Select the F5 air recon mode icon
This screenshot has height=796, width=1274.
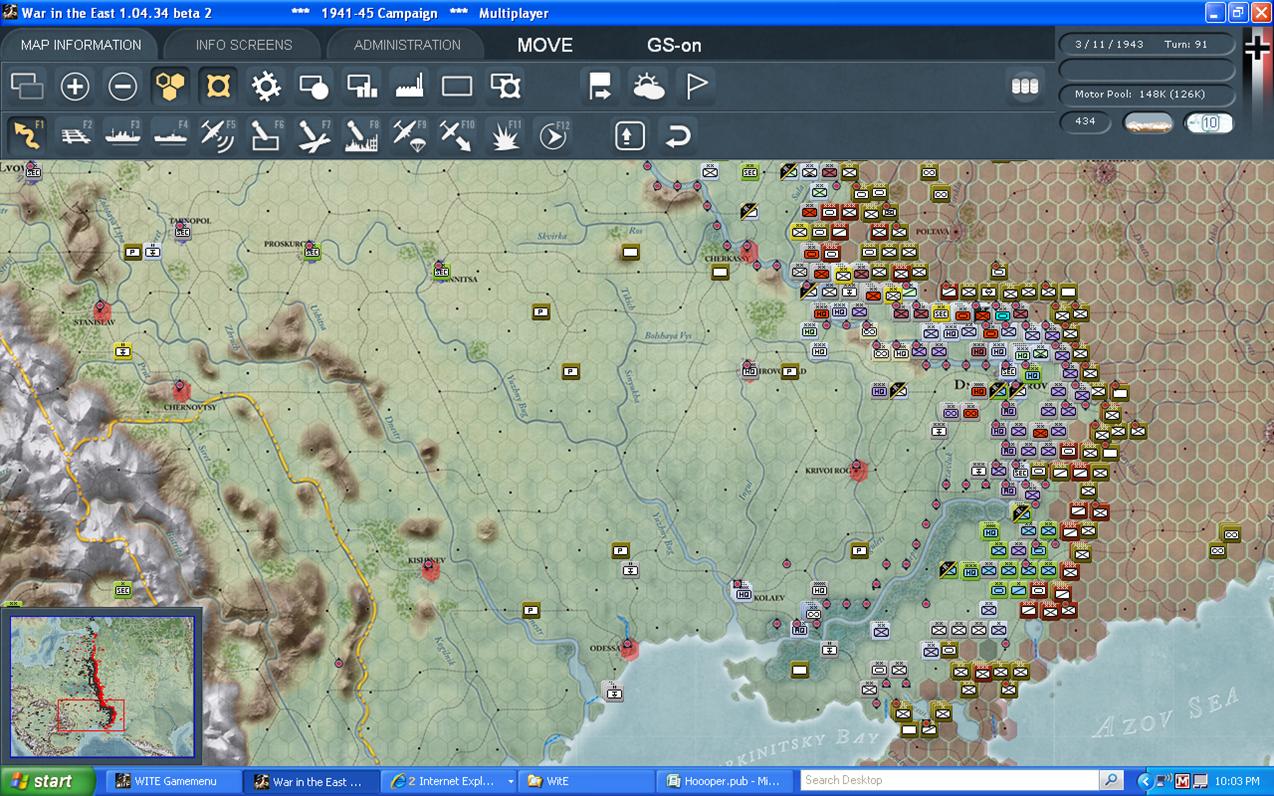click(x=218, y=135)
